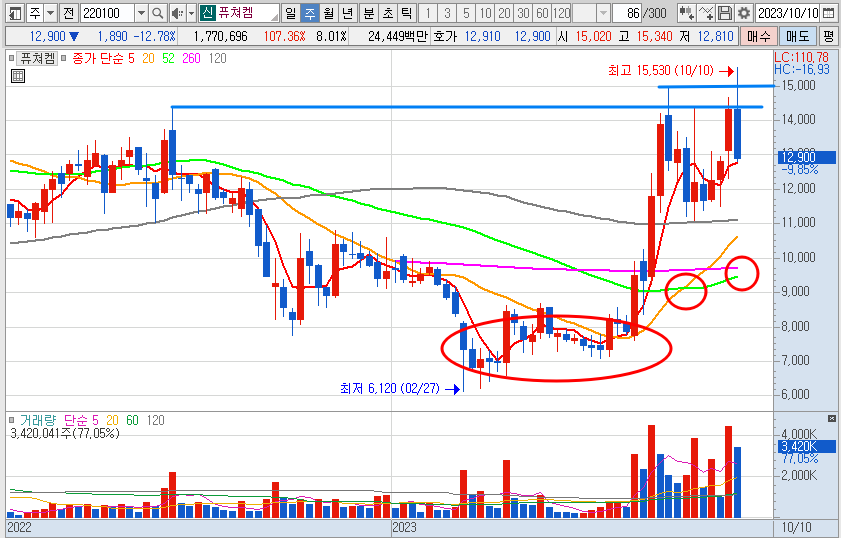Click the 2022 year label on time axis
The height and width of the screenshot is (538, 841).
19,527
